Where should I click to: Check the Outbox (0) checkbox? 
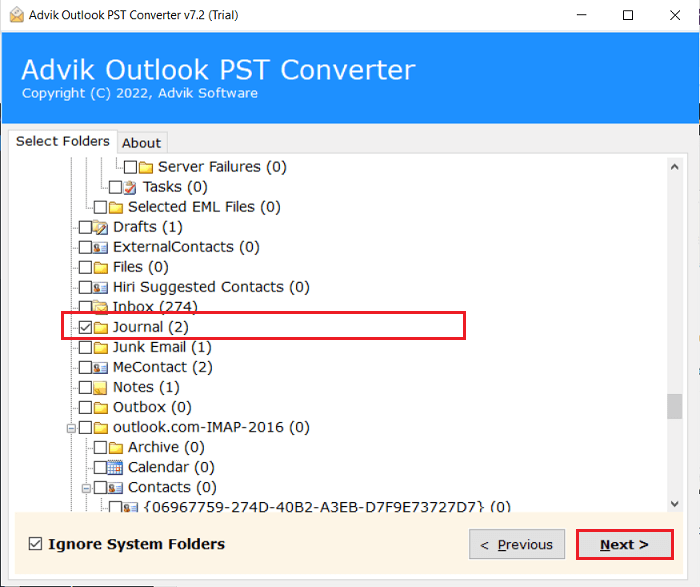pyautogui.click(x=85, y=408)
